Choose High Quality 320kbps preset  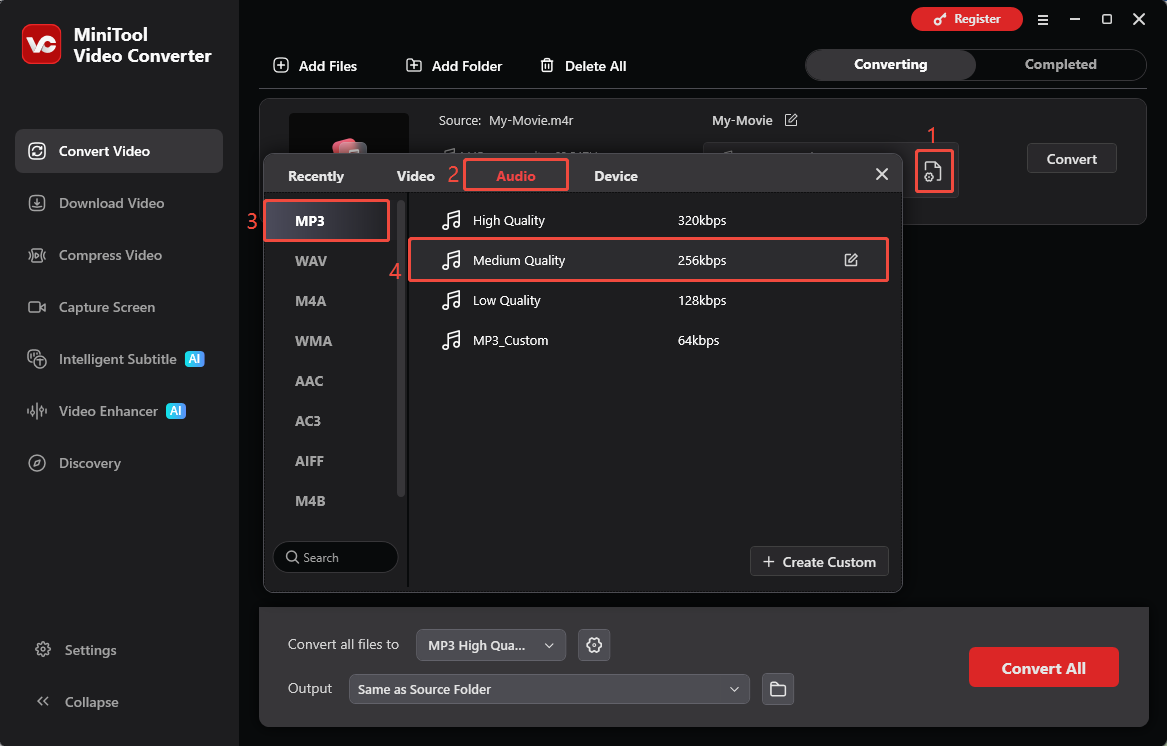tap(648, 220)
